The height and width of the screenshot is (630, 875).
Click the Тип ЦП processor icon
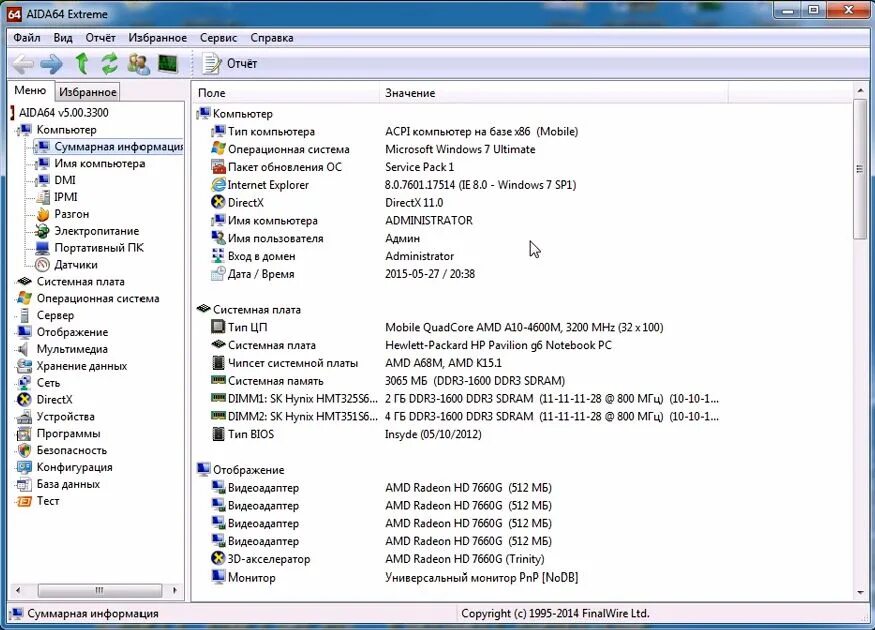tap(218, 327)
